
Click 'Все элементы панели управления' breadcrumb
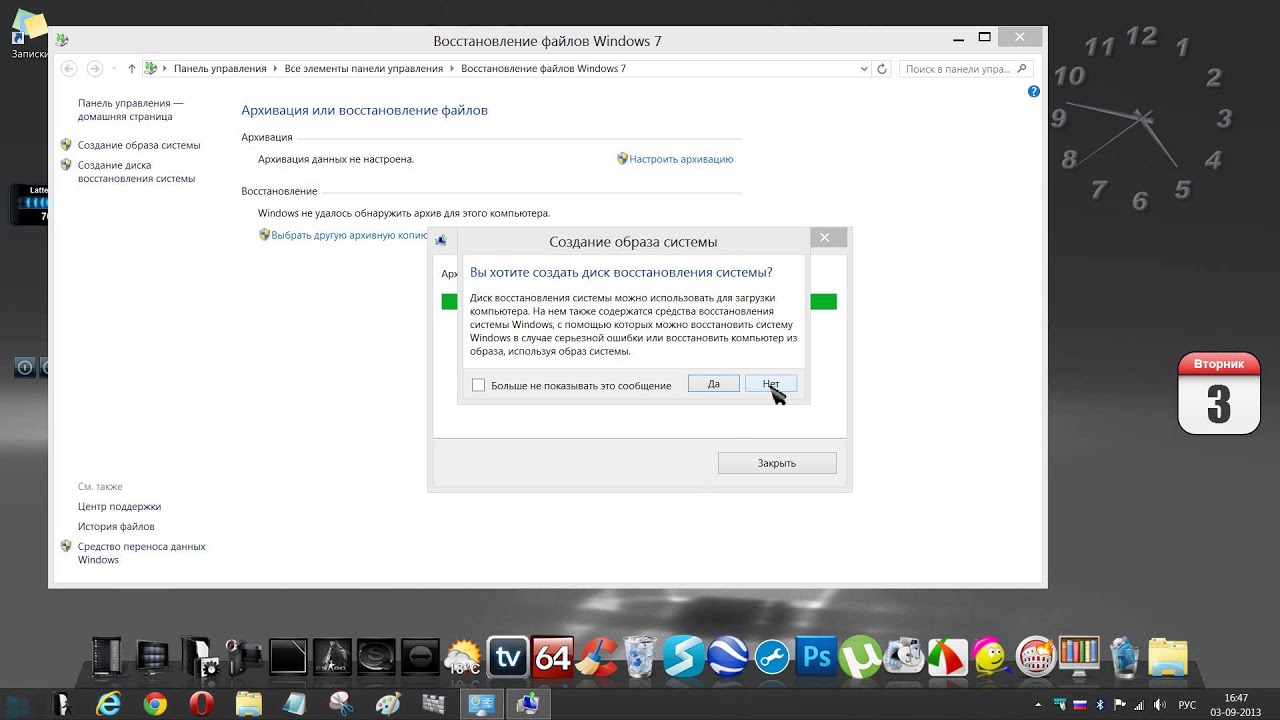(364, 69)
